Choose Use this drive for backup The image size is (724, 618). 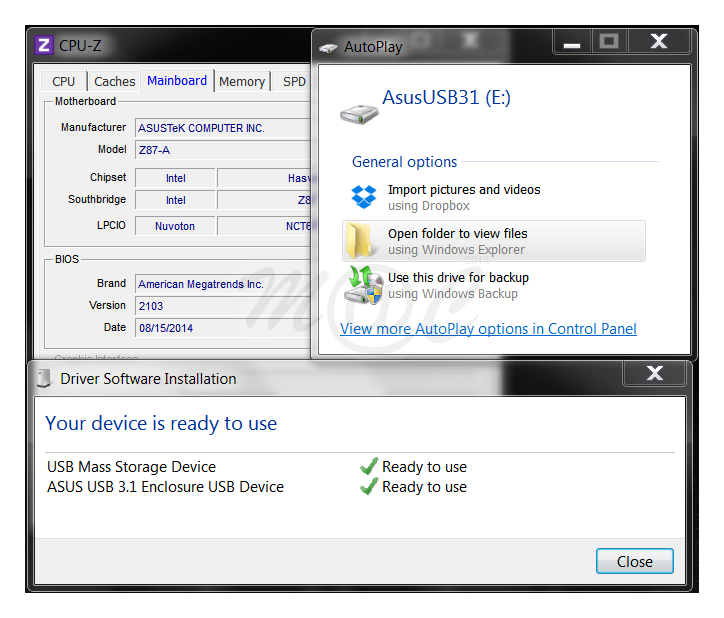pyautogui.click(x=494, y=285)
